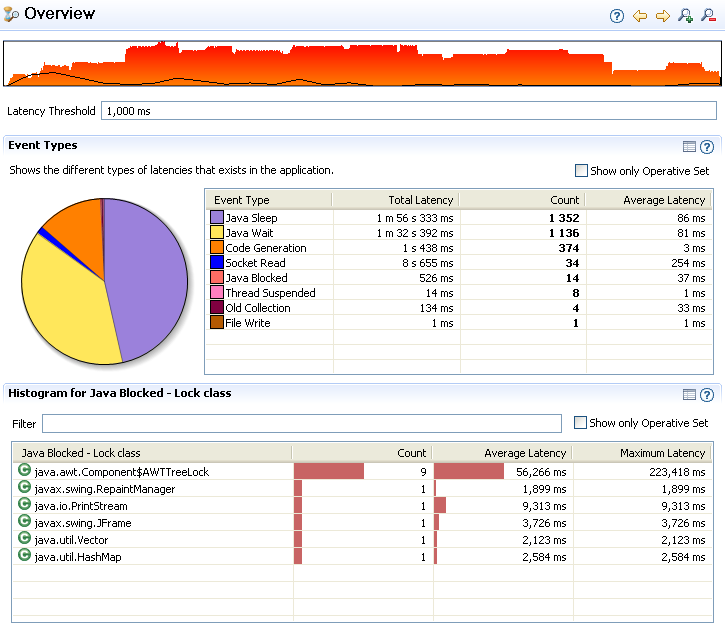Screen dimensions: 725x627
Task: Click class icon for java.awt.Component$AWTTreeLock
Action: [24, 470]
